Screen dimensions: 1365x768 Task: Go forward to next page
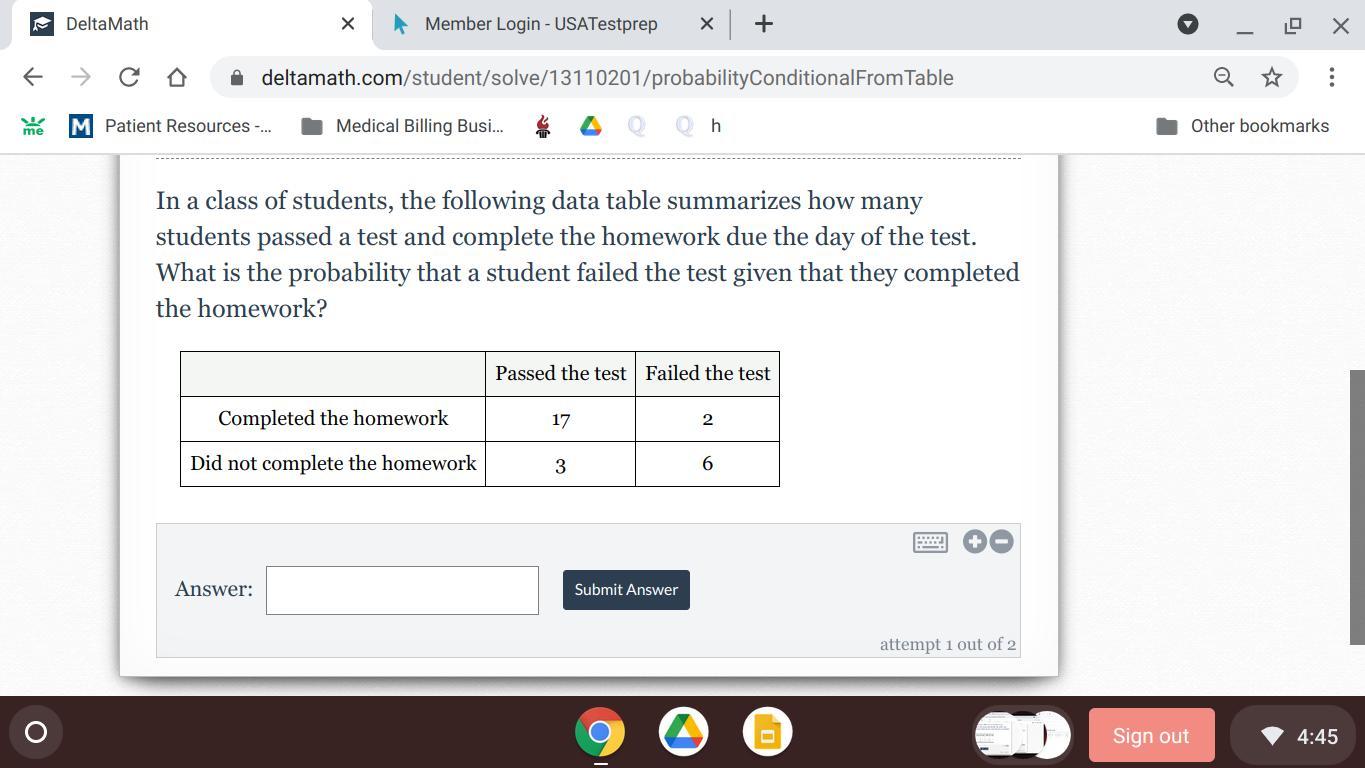(81, 77)
